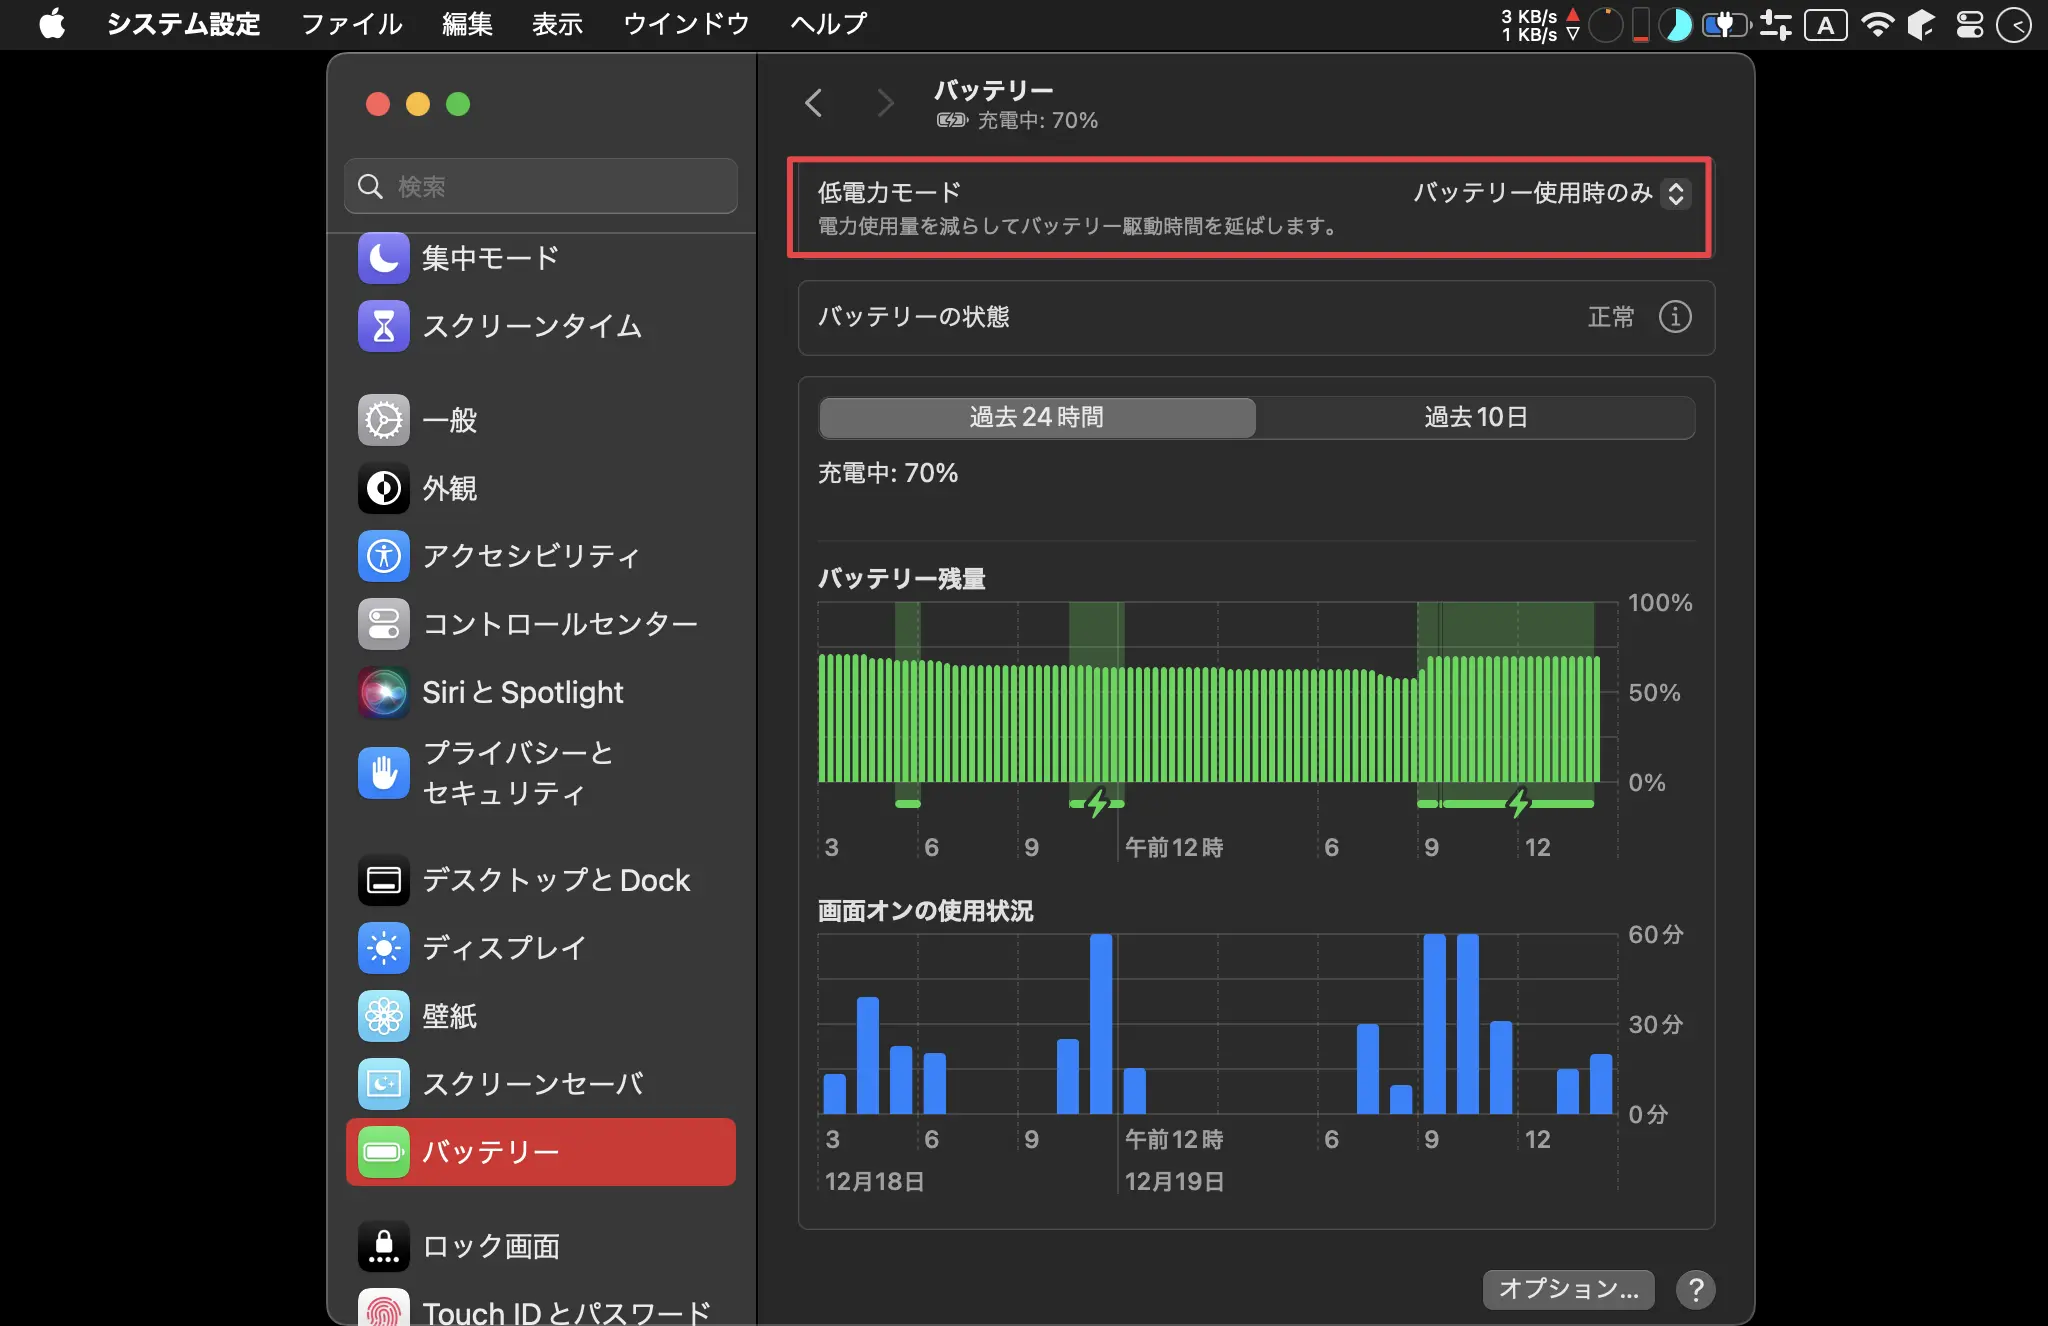Open 壁紙 flower icon
This screenshot has width=2048, height=1326.
(384, 1016)
